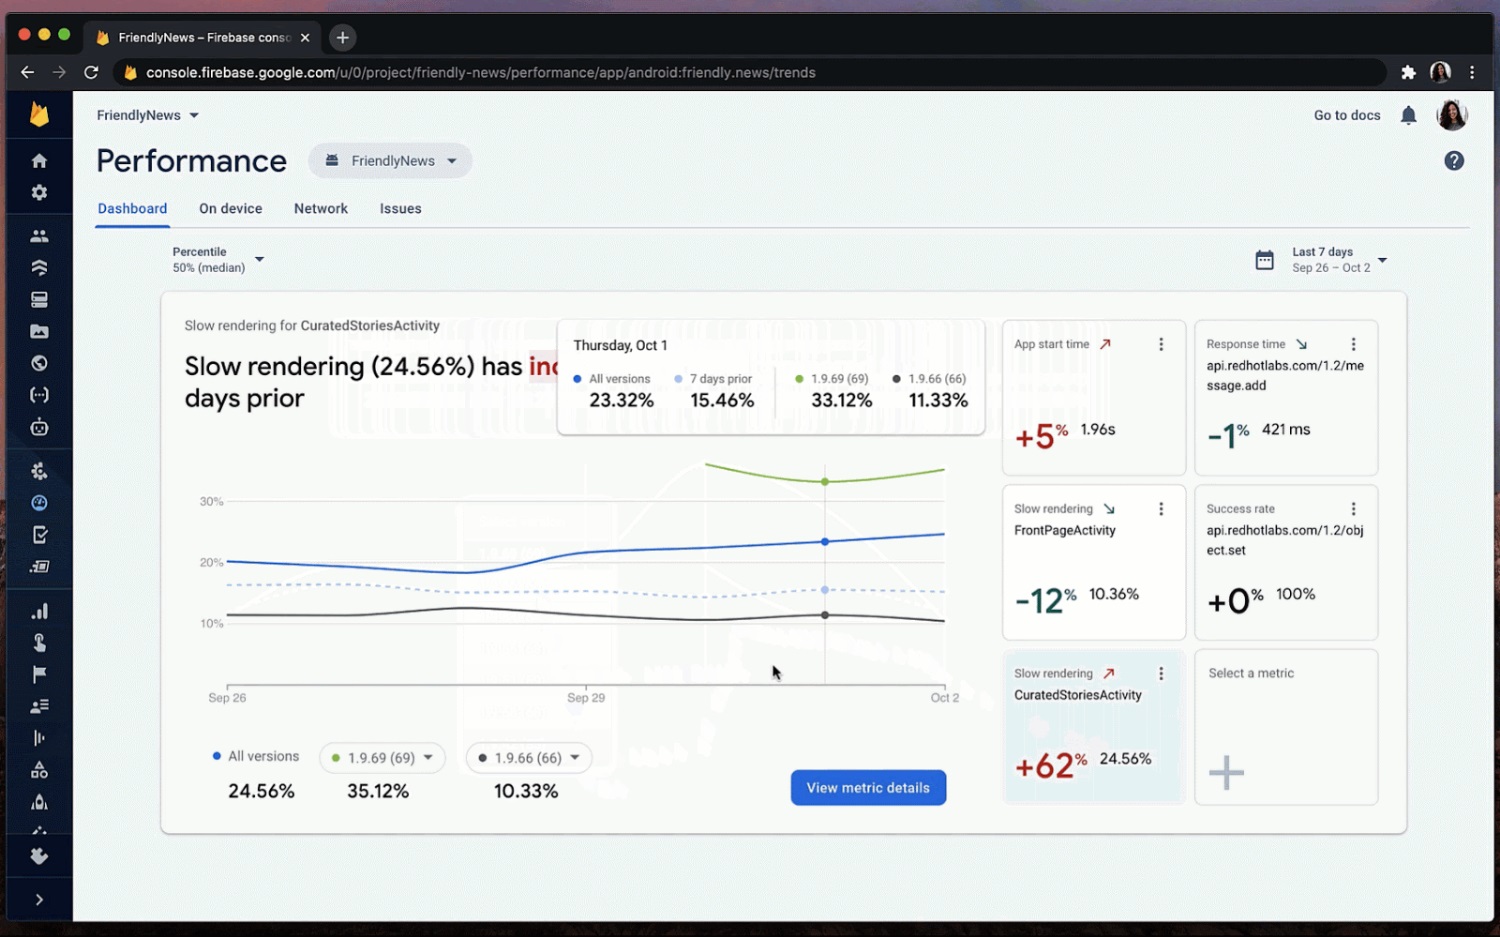Open Analytics bar chart icon in sidebar
This screenshot has width=1500, height=937.
click(39, 611)
